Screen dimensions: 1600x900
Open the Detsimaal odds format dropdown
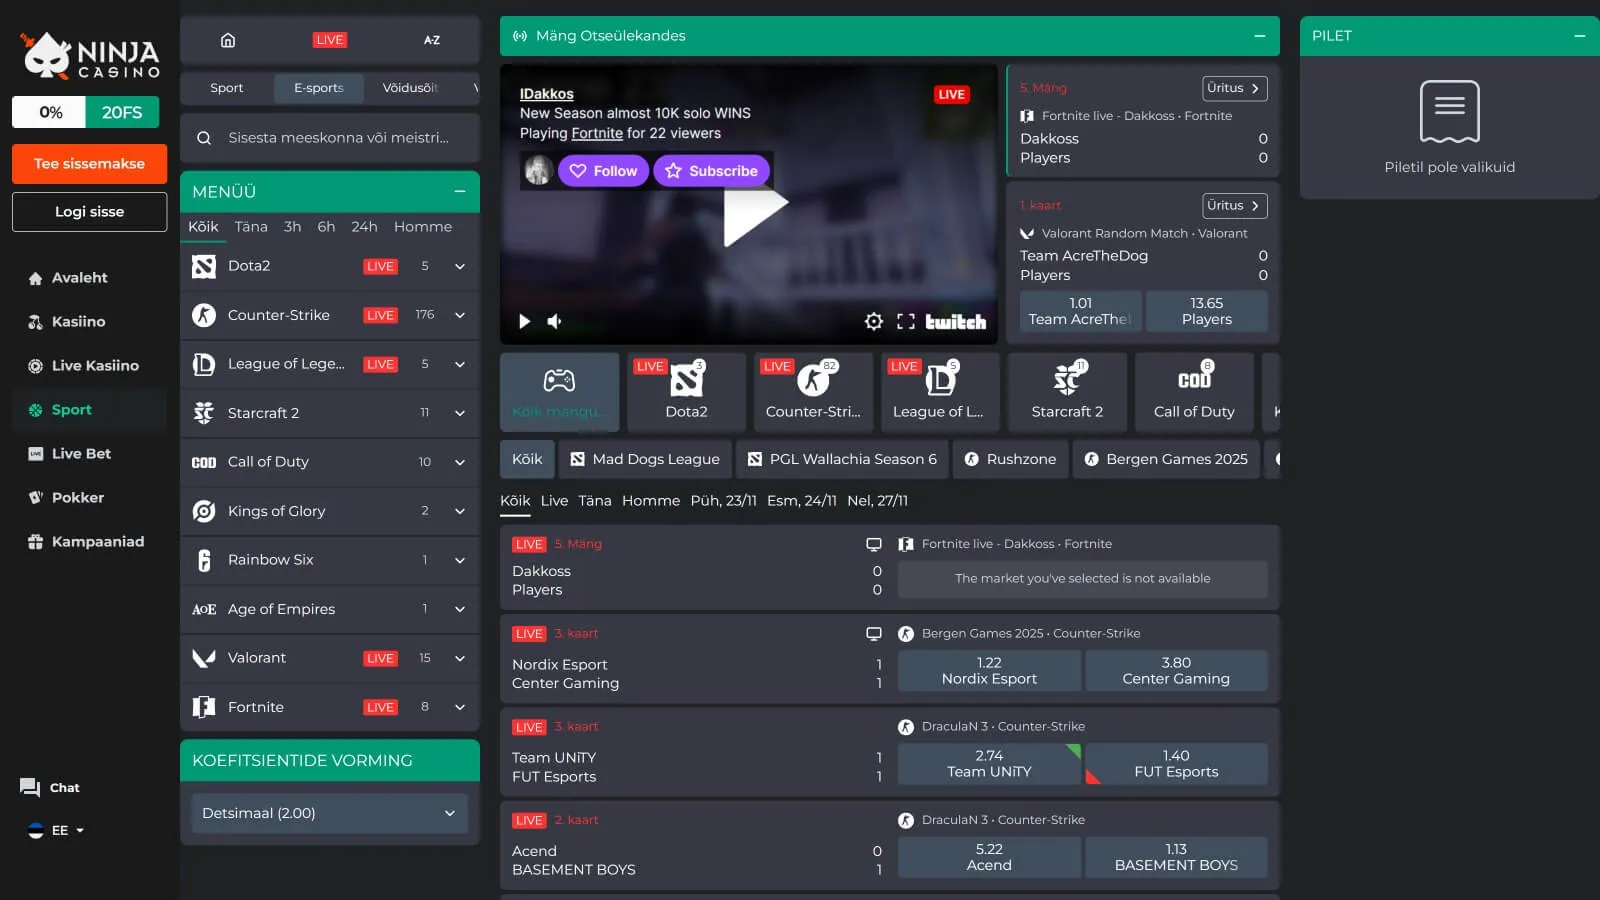[x=329, y=813]
